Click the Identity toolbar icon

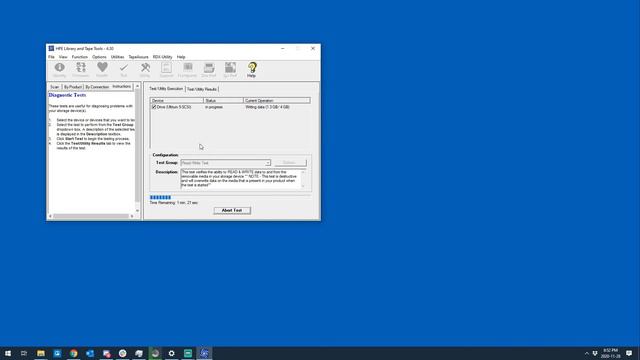(x=60, y=69)
